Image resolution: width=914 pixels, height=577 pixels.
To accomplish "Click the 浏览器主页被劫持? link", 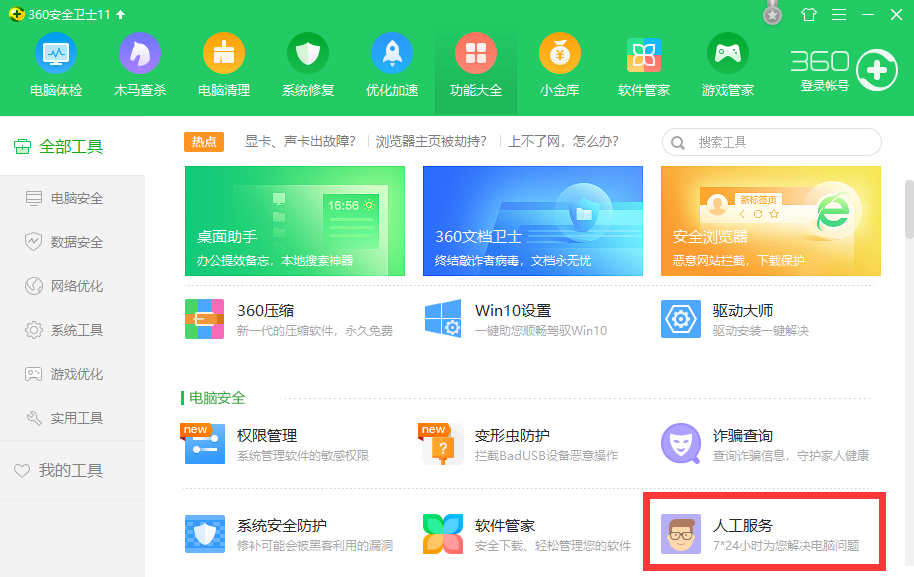I will point(431,142).
